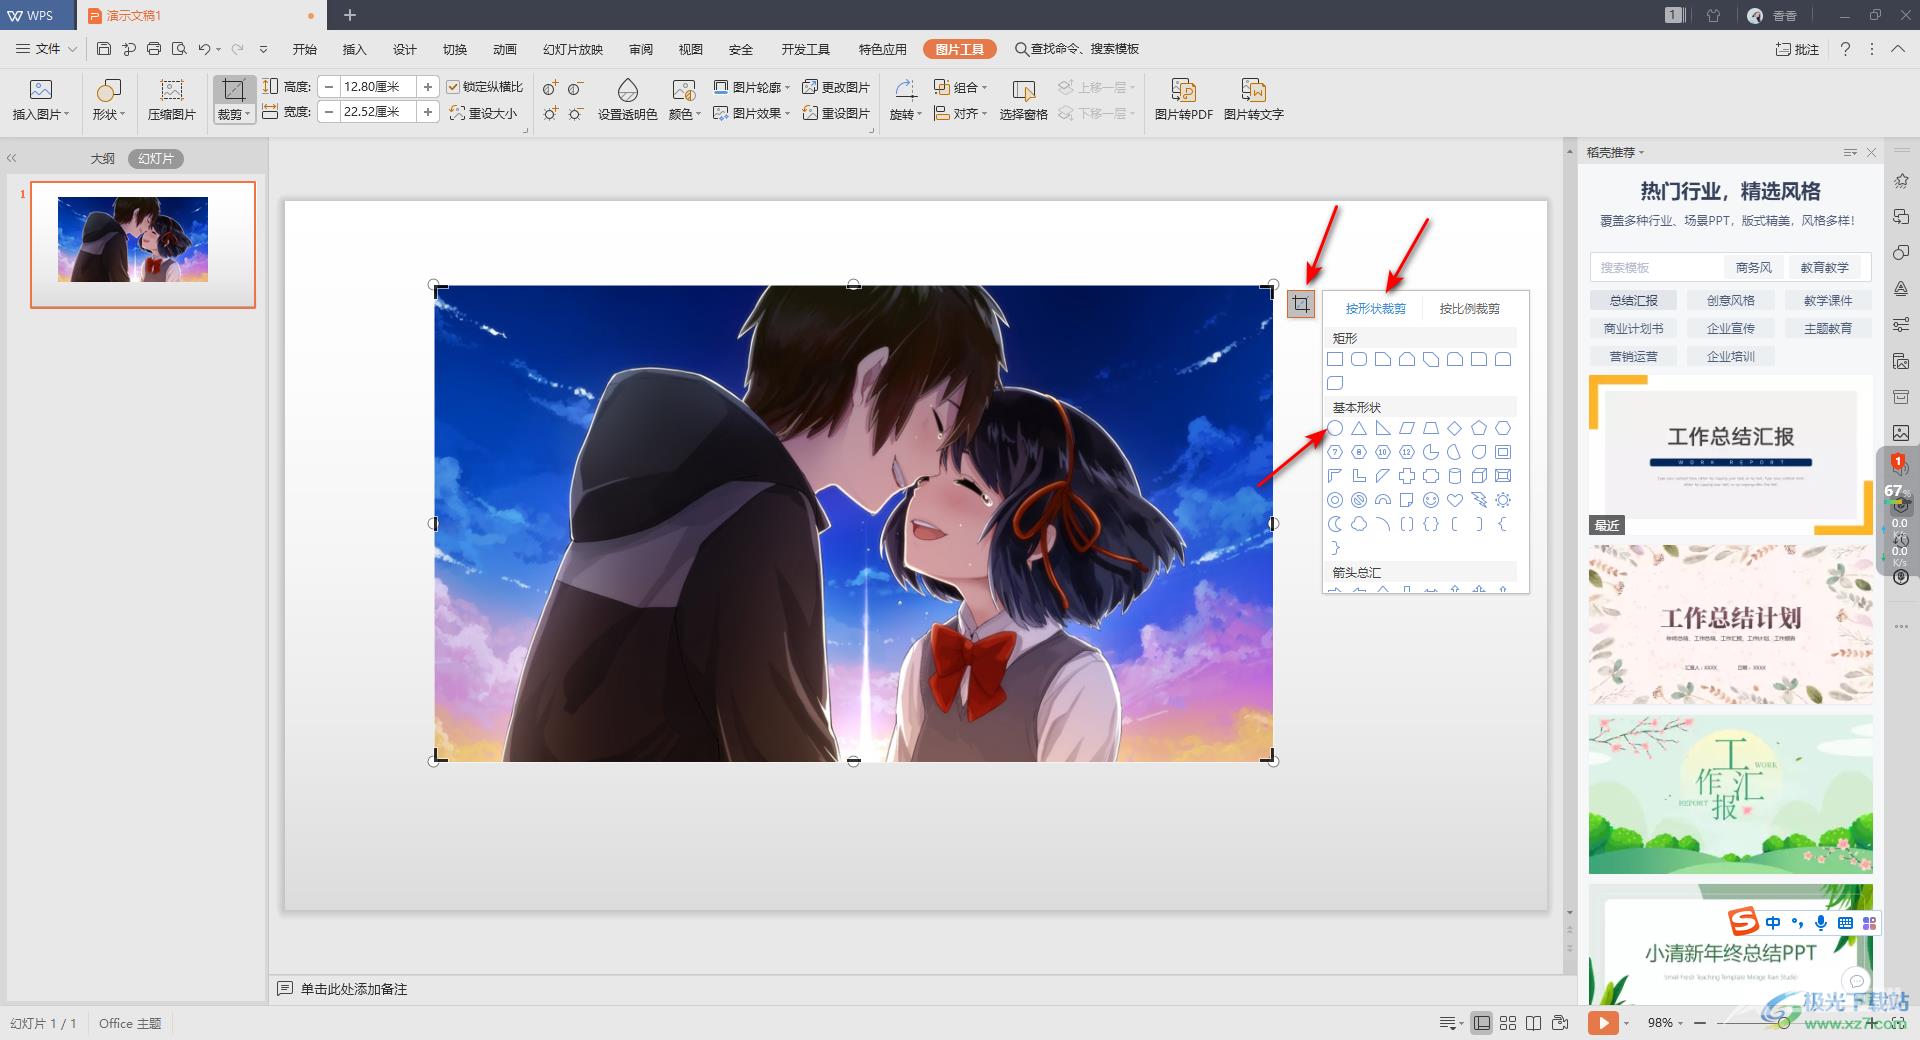This screenshot has width=1920, height=1040.
Task: Switch panel to Outline (大纲) view
Action: click(x=102, y=158)
